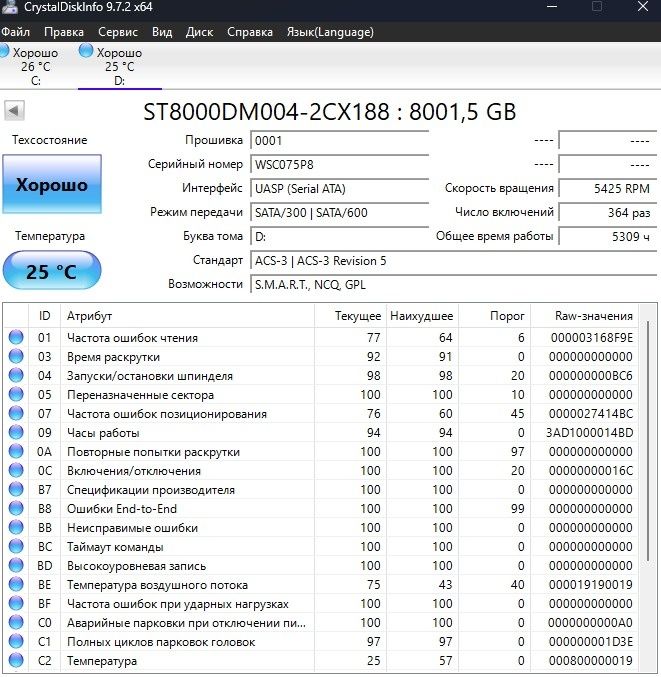The height and width of the screenshot is (677, 661).
Task: Click the Наихудшее column header
Action: tap(422, 316)
